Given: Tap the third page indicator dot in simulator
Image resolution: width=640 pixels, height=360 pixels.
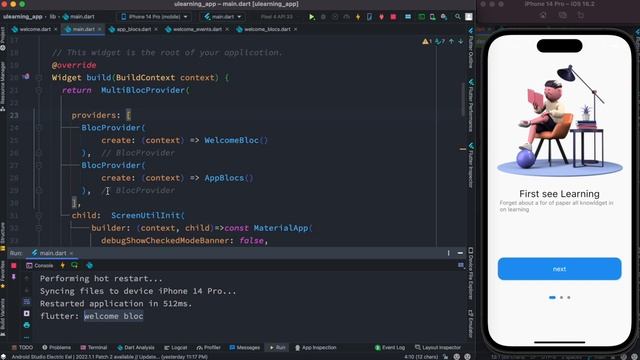Looking at the screenshot, I should (x=569, y=298).
